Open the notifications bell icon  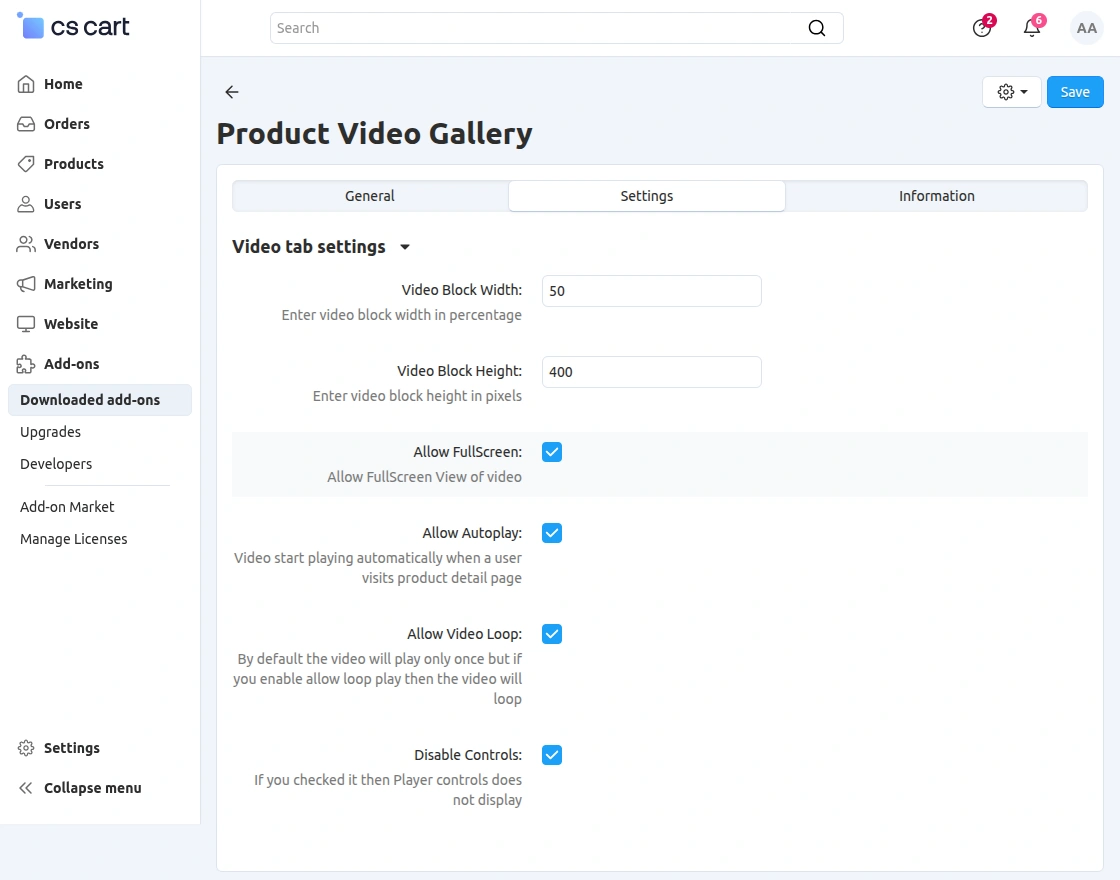1031,28
